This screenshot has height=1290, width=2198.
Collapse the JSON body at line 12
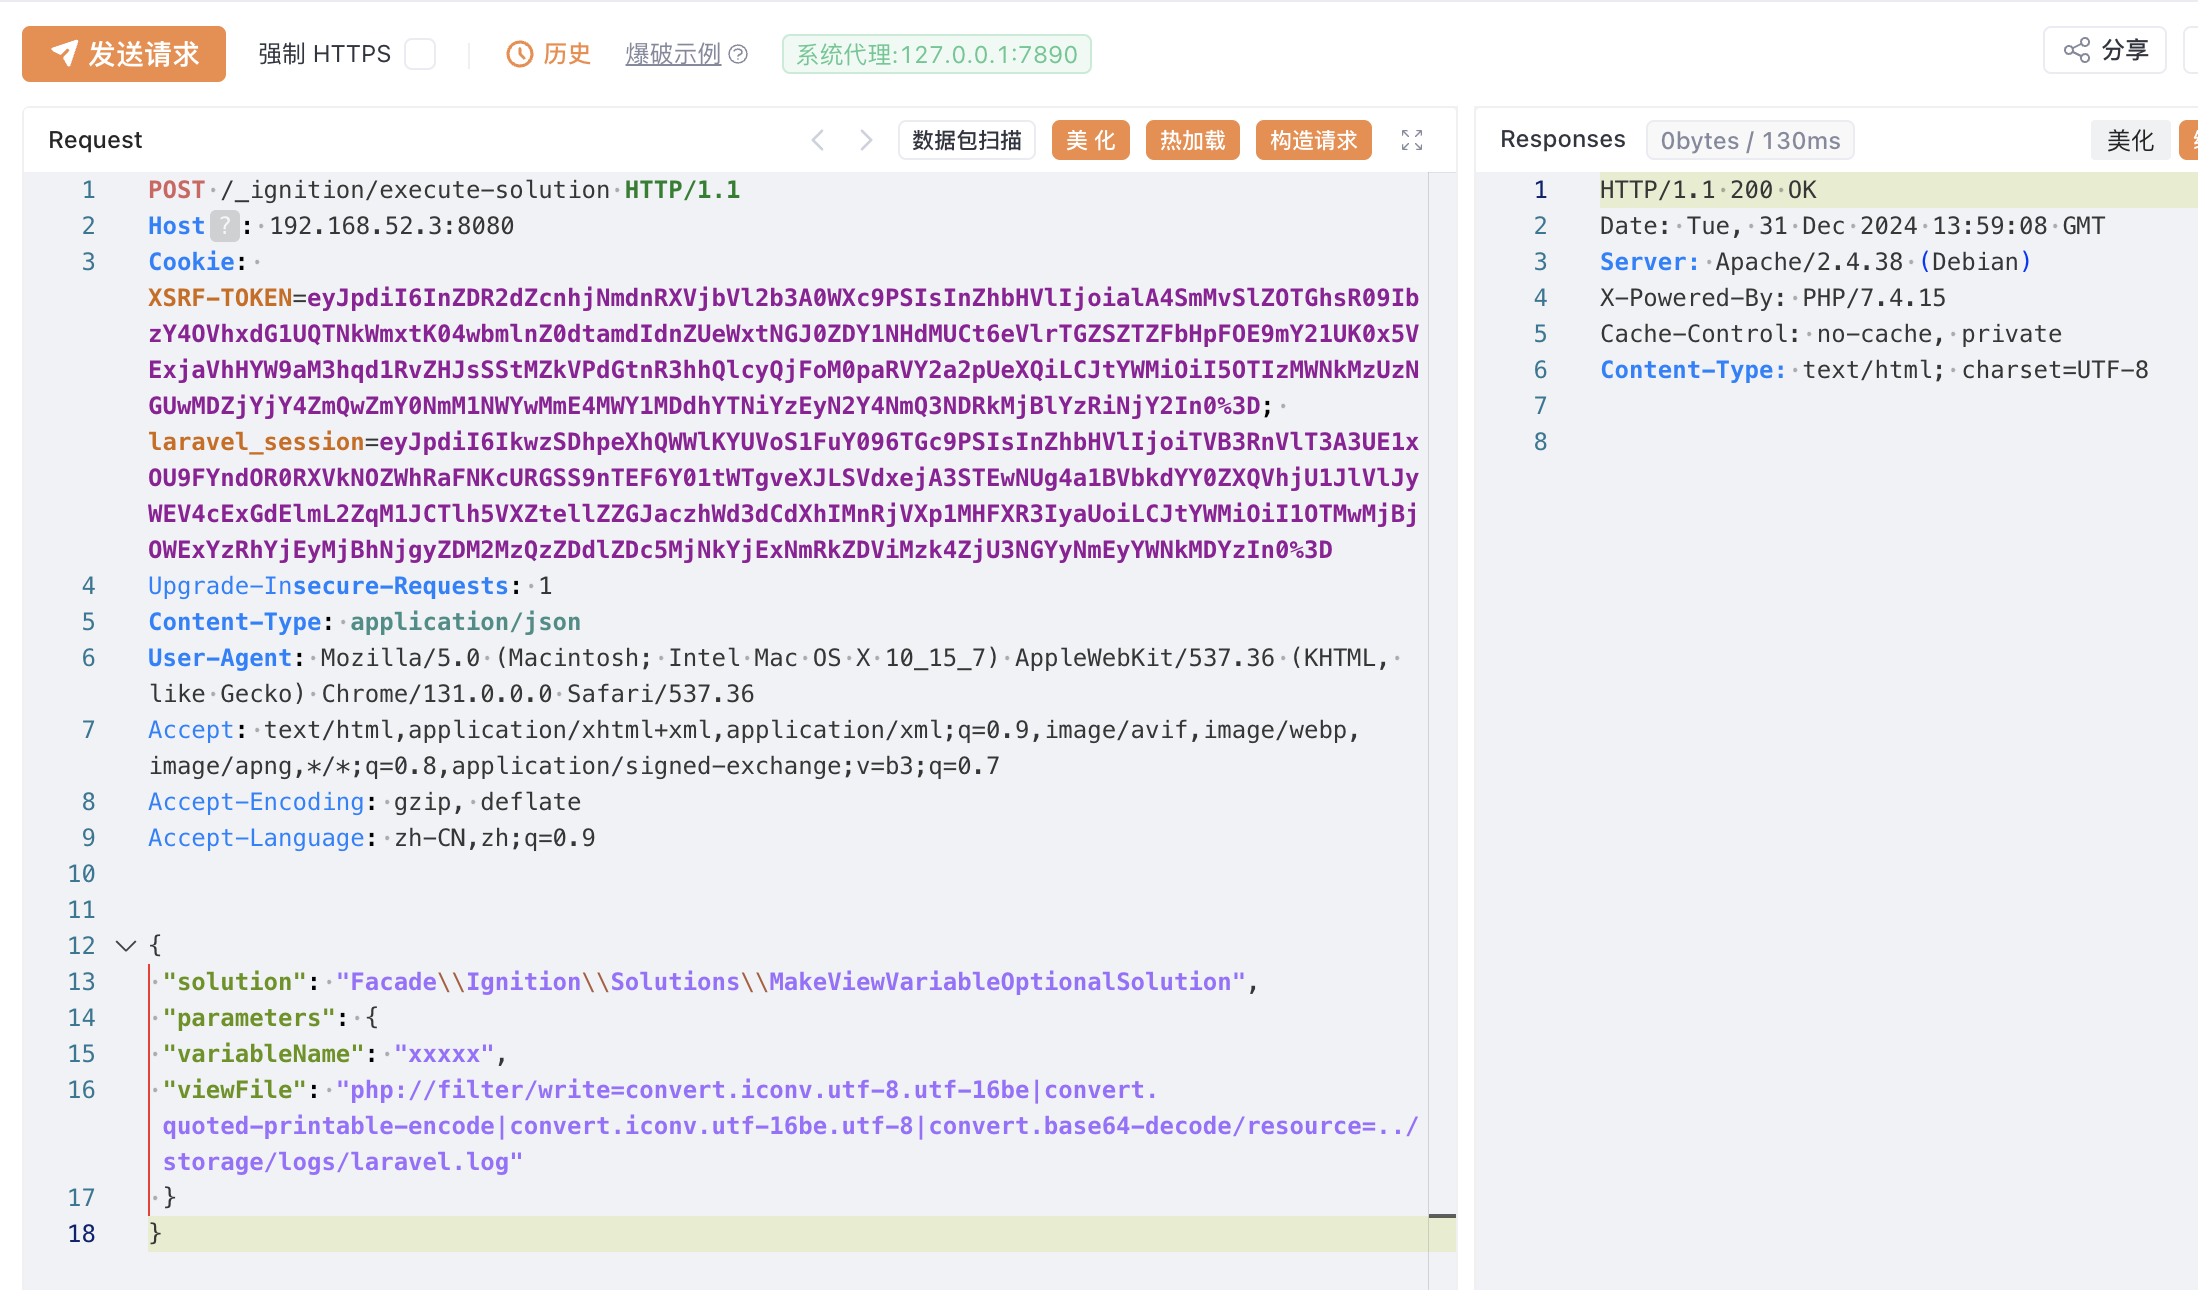click(x=125, y=946)
